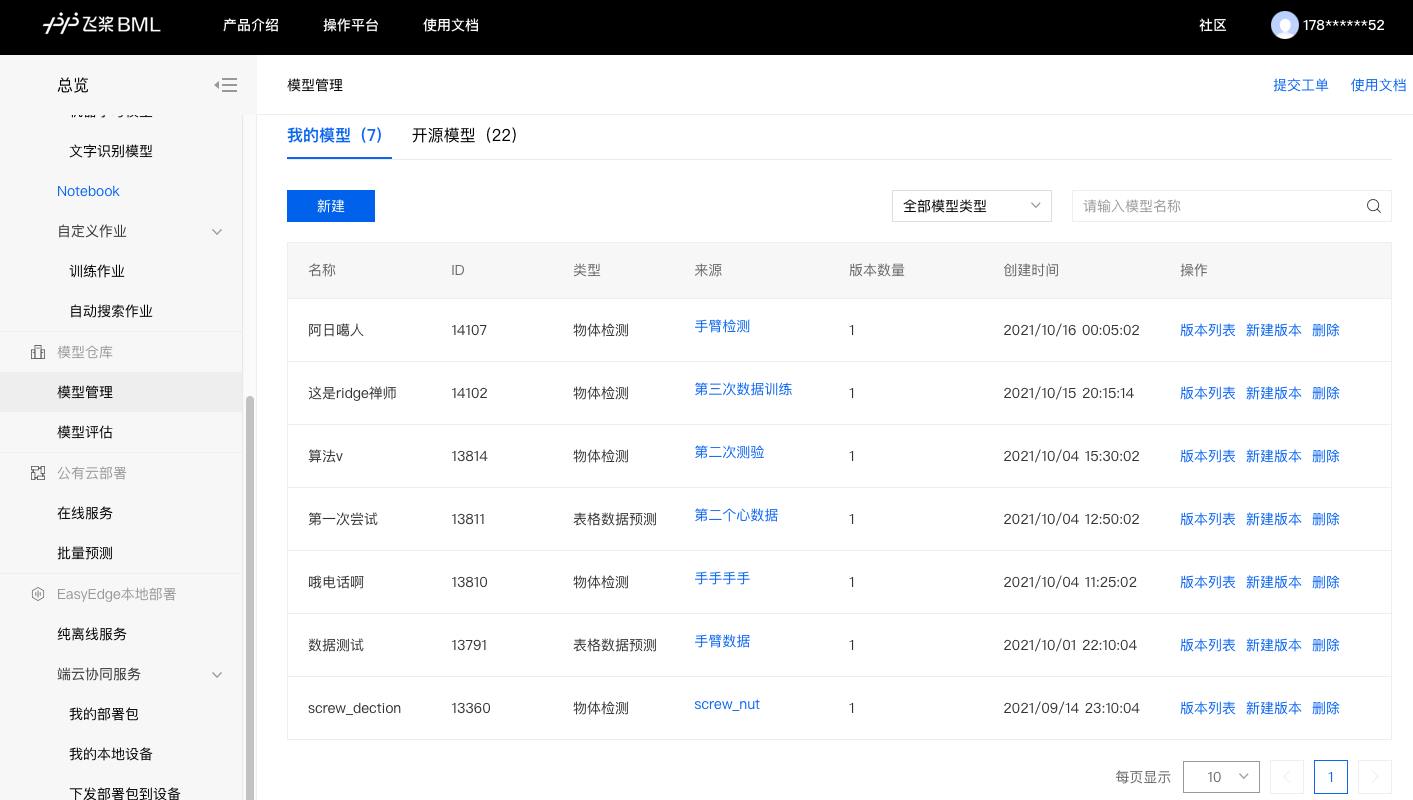Open 第二个心数据 source link

point(736,515)
